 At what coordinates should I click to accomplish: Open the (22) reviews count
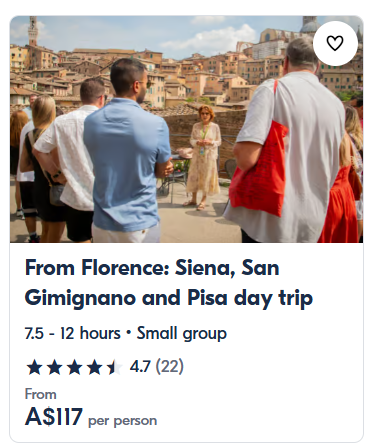[x=170, y=367]
